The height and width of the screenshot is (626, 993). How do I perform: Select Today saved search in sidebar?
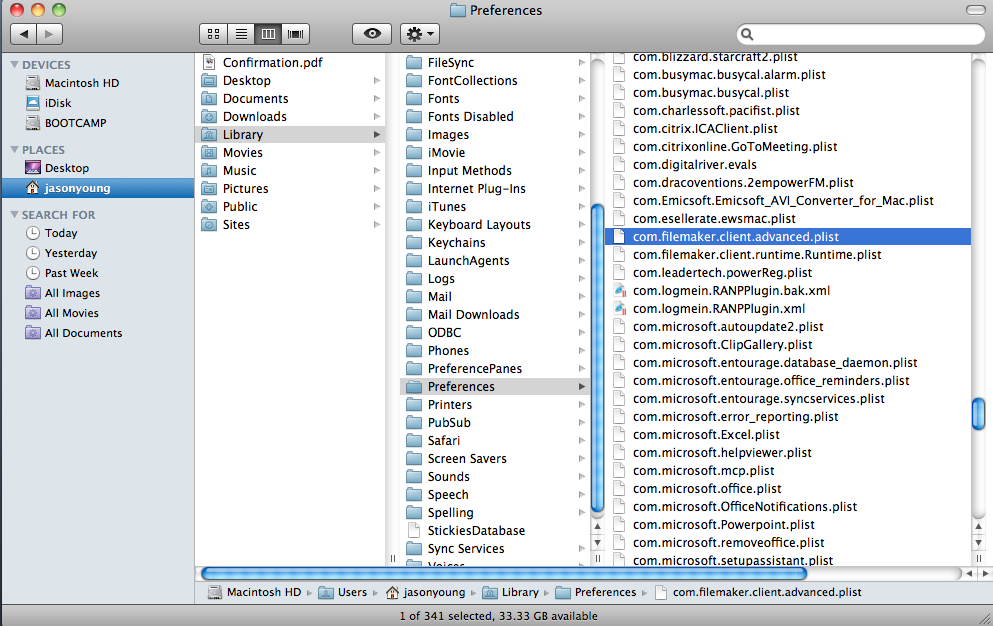tap(60, 233)
